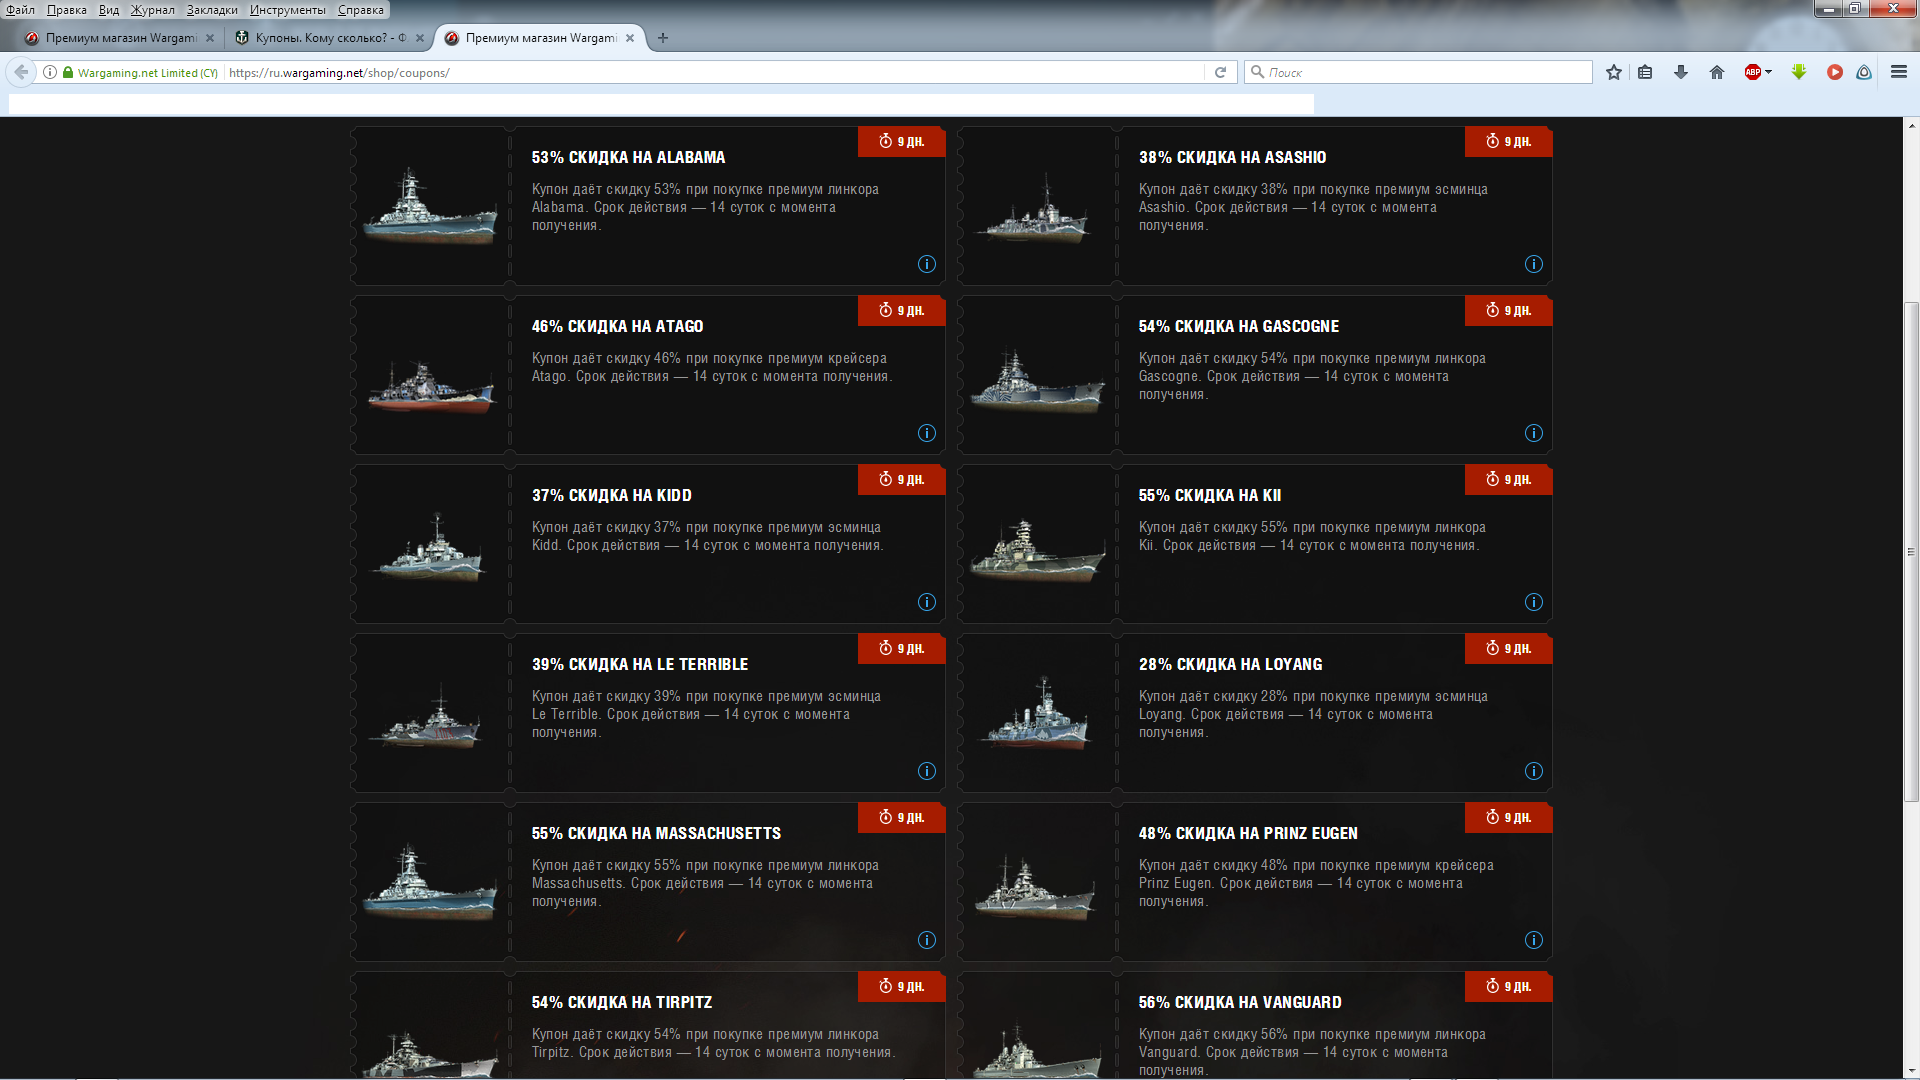Open bookmarks list icon in toolbar
The image size is (1920, 1080).
pyautogui.click(x=1645, y=72)
